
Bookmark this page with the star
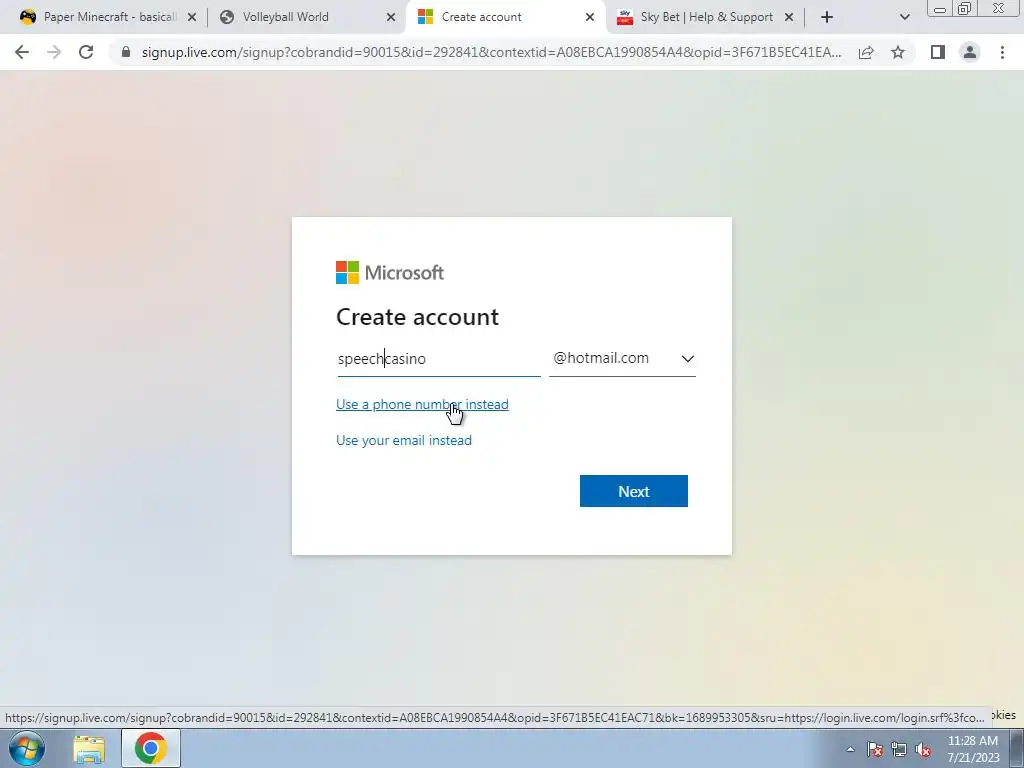[x=898, y=52]
